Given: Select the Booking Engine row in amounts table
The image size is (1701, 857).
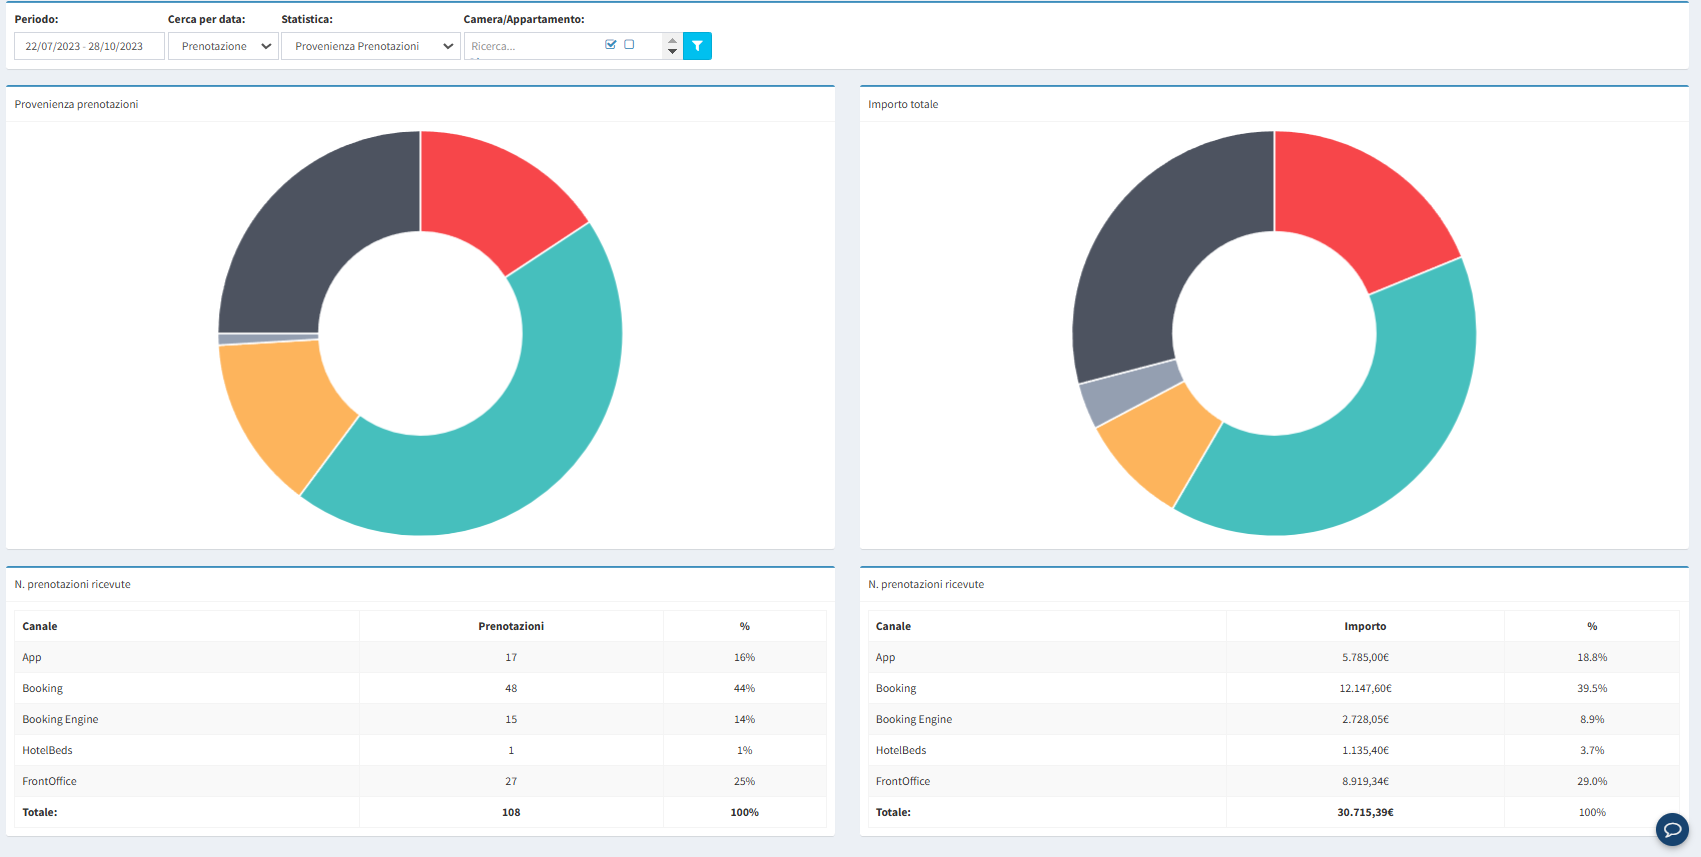Looking at the screenshot, I should click(1270, 719).
